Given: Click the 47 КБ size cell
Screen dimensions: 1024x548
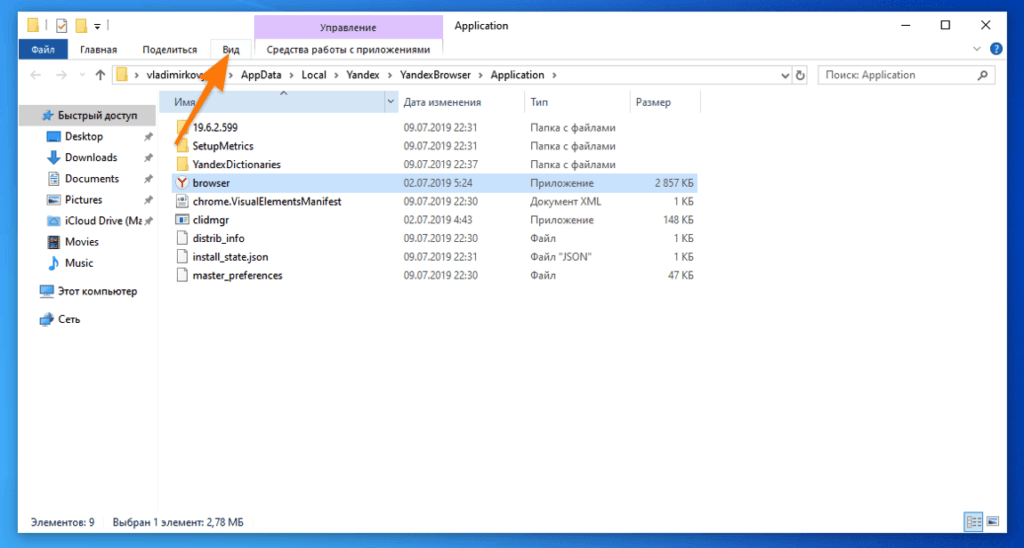Looking at the screenshot, I should click(680, 276).
